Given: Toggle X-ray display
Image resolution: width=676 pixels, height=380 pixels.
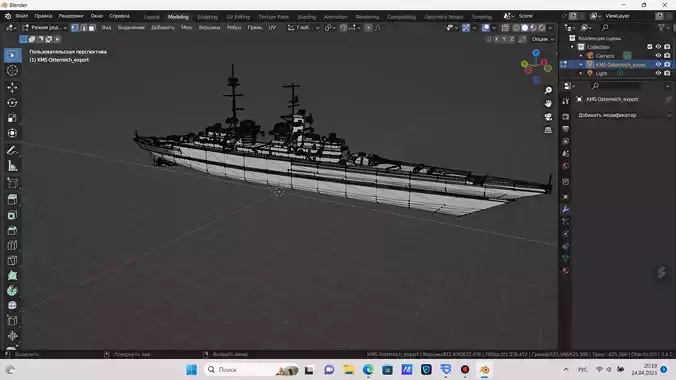Looking at the screenshot, I should pos(505,28).
